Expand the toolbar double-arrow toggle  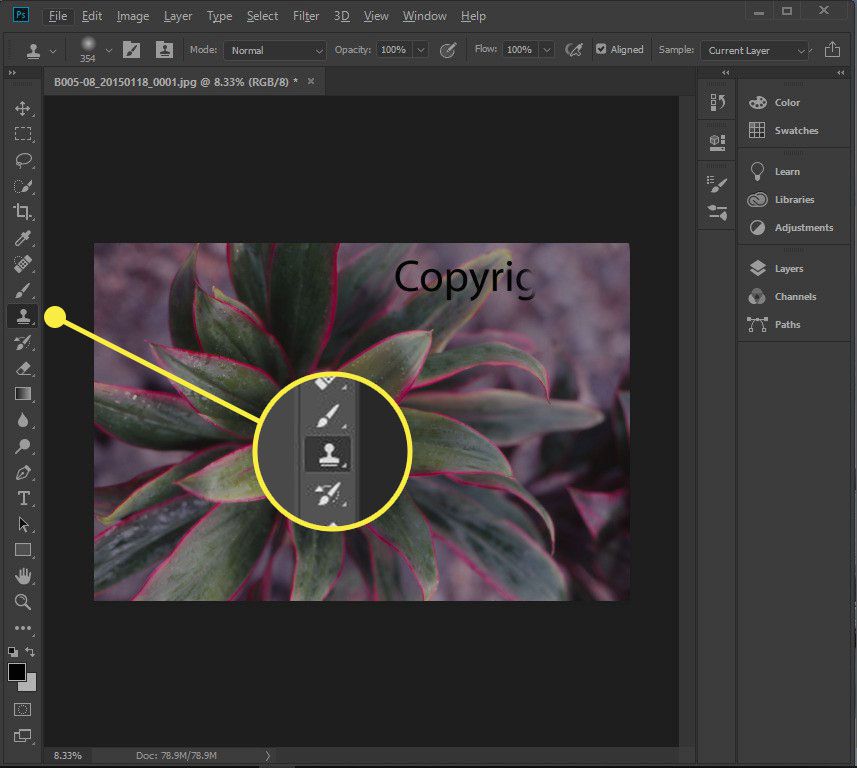pos(12,73)
